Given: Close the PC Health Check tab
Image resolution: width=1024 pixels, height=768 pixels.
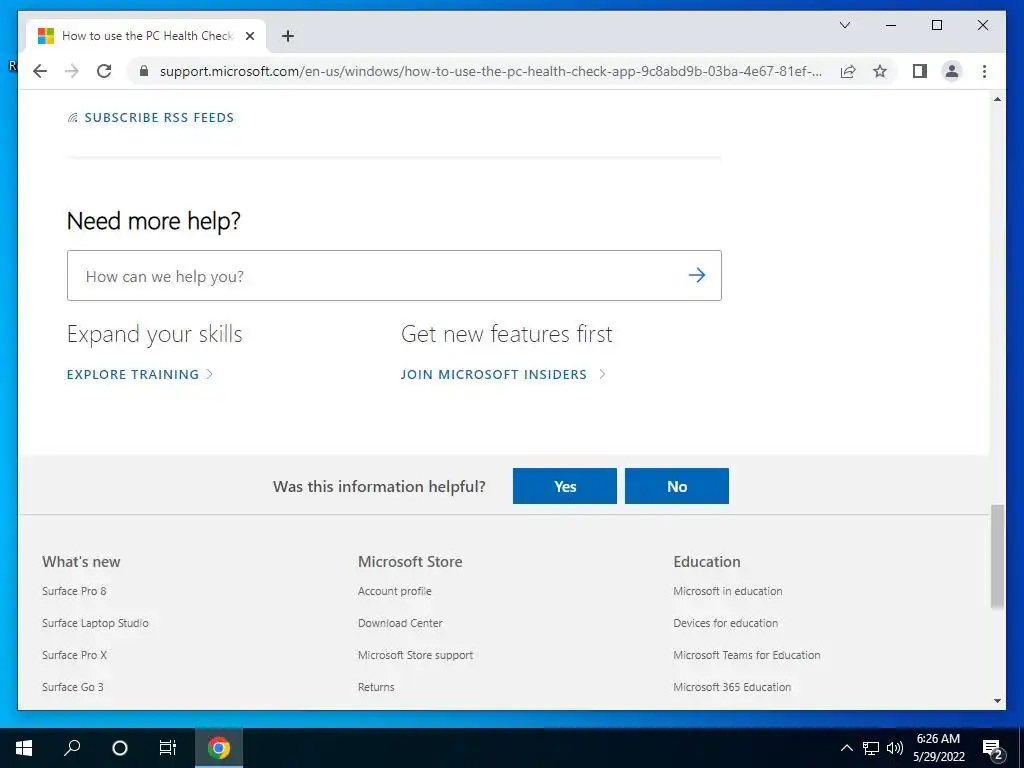Looking at the screenshot, I should [x=249, y=36].
